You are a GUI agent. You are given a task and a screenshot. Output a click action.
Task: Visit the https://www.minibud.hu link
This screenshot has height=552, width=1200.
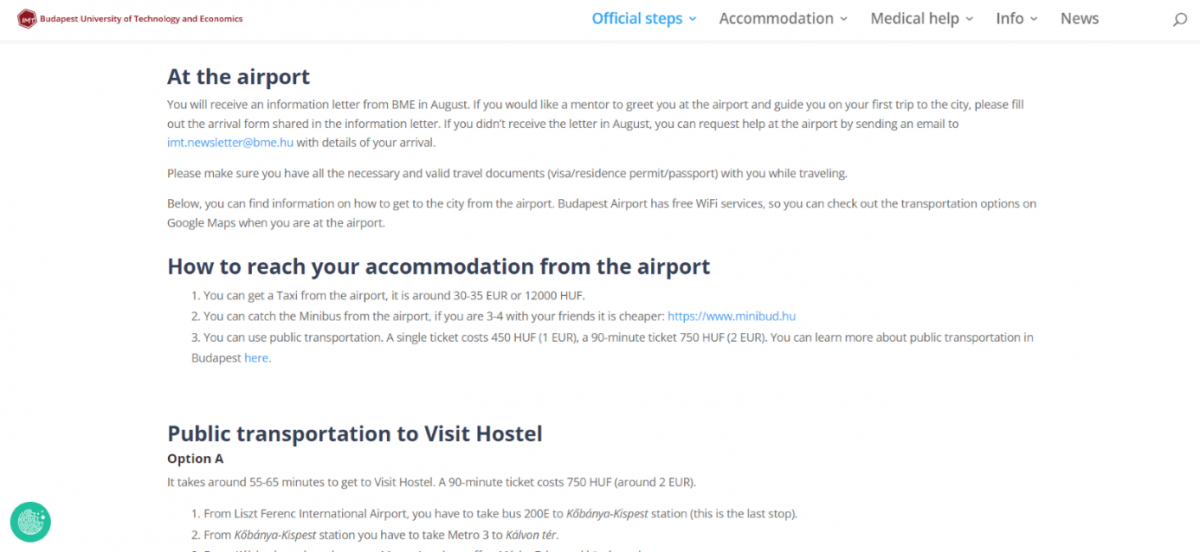tap(732, 316)
